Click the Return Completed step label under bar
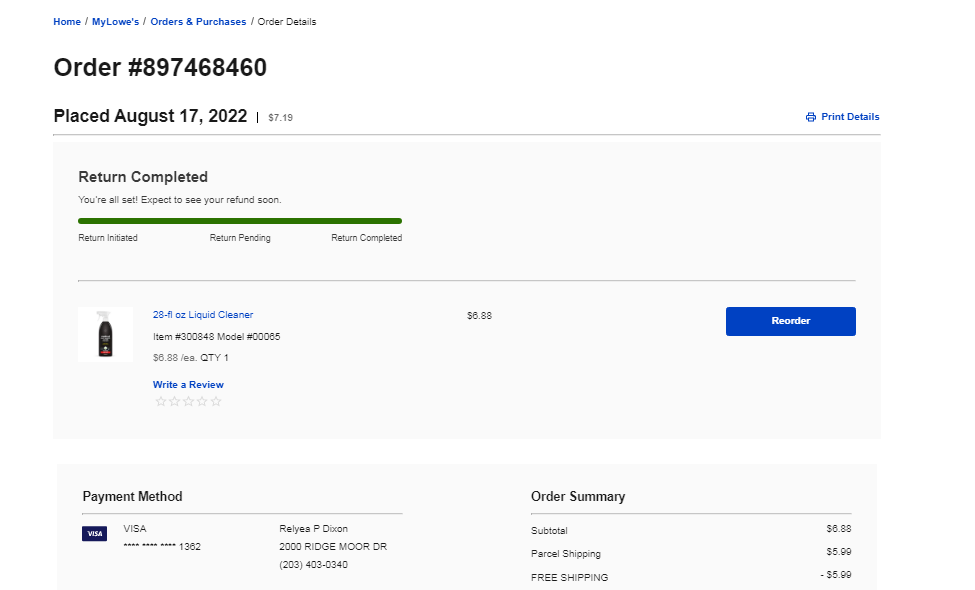Viewport: 975px width, 590px height. click(366, 237)
